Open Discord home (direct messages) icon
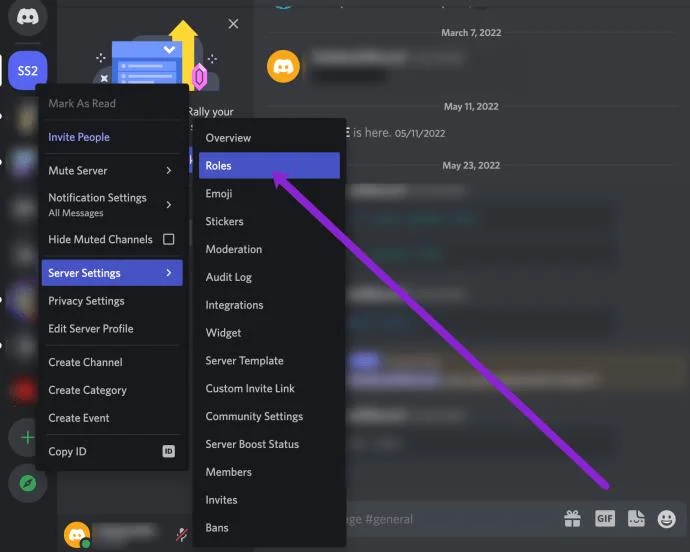This screenshot has height=552, width=690. pyautogui.click(x=27, y=17)
